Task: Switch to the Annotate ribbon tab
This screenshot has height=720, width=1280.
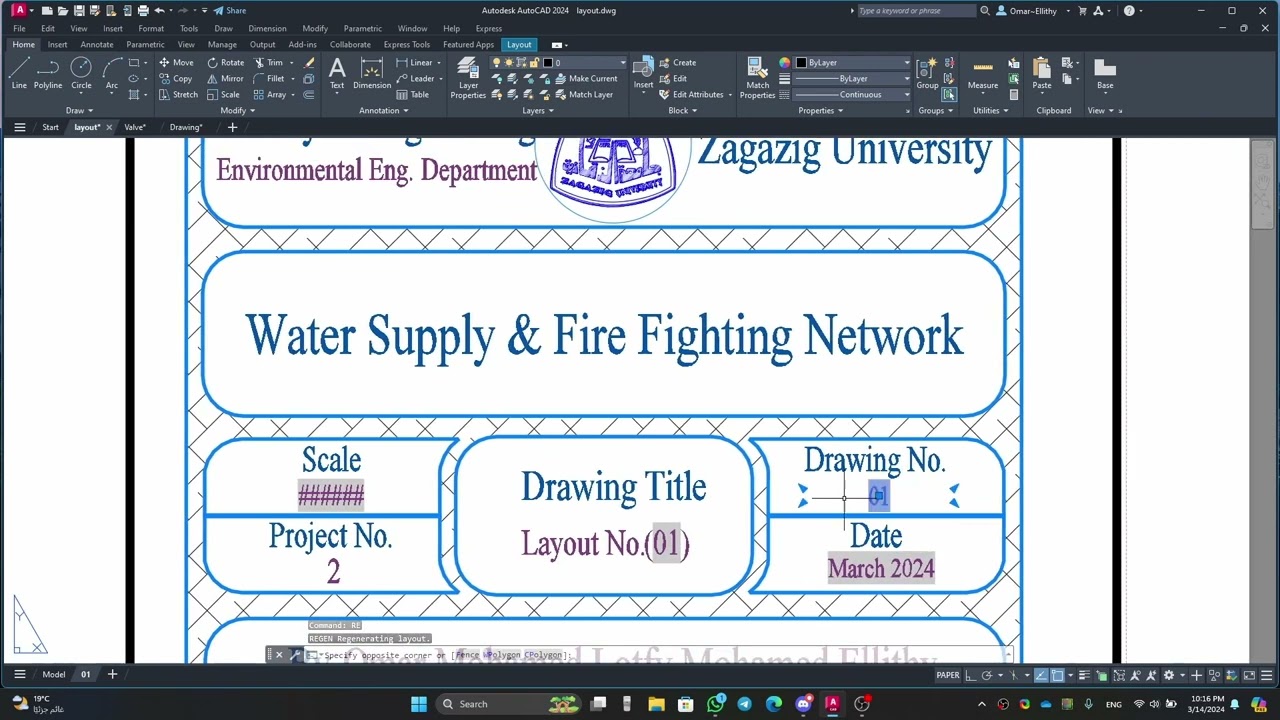Action: (97, 44)
